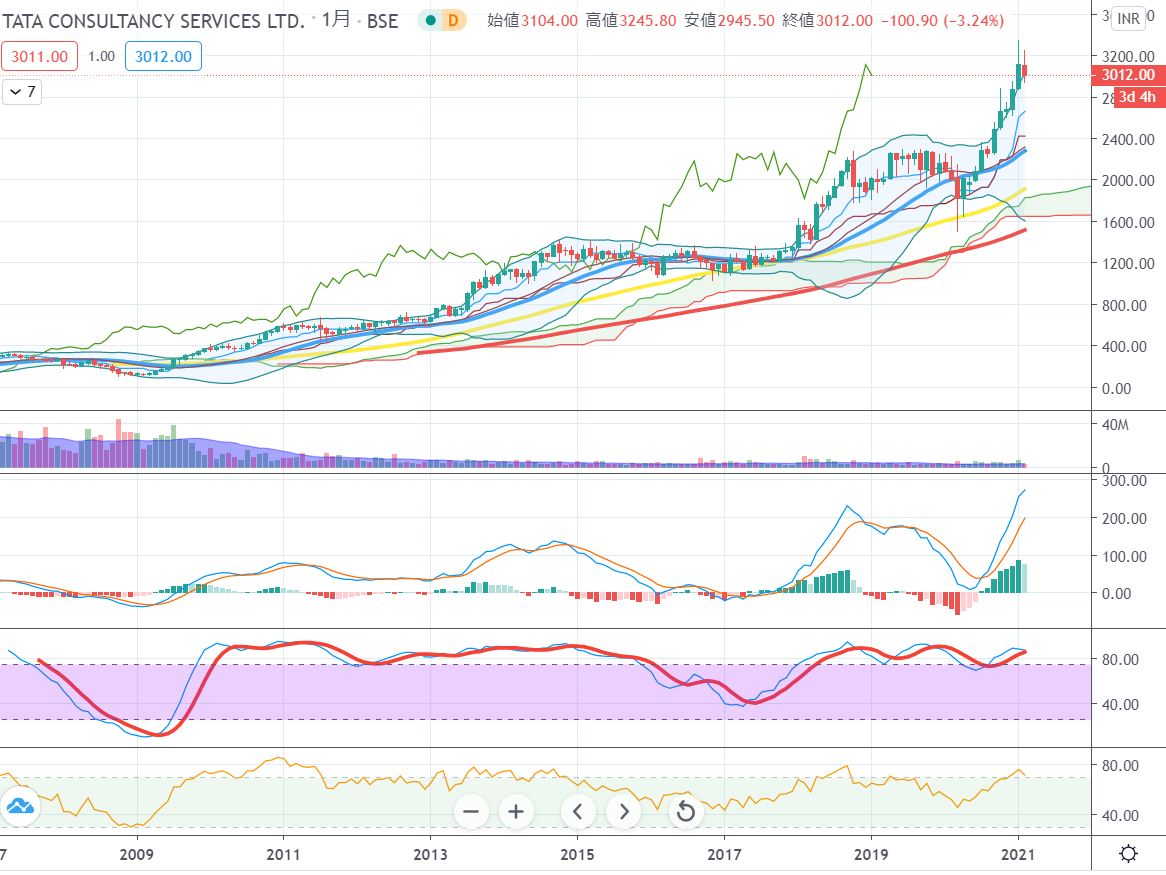Viewport: 1166px width, 875px height.
Task: Click the green market status dot
Action: [430, 21]
